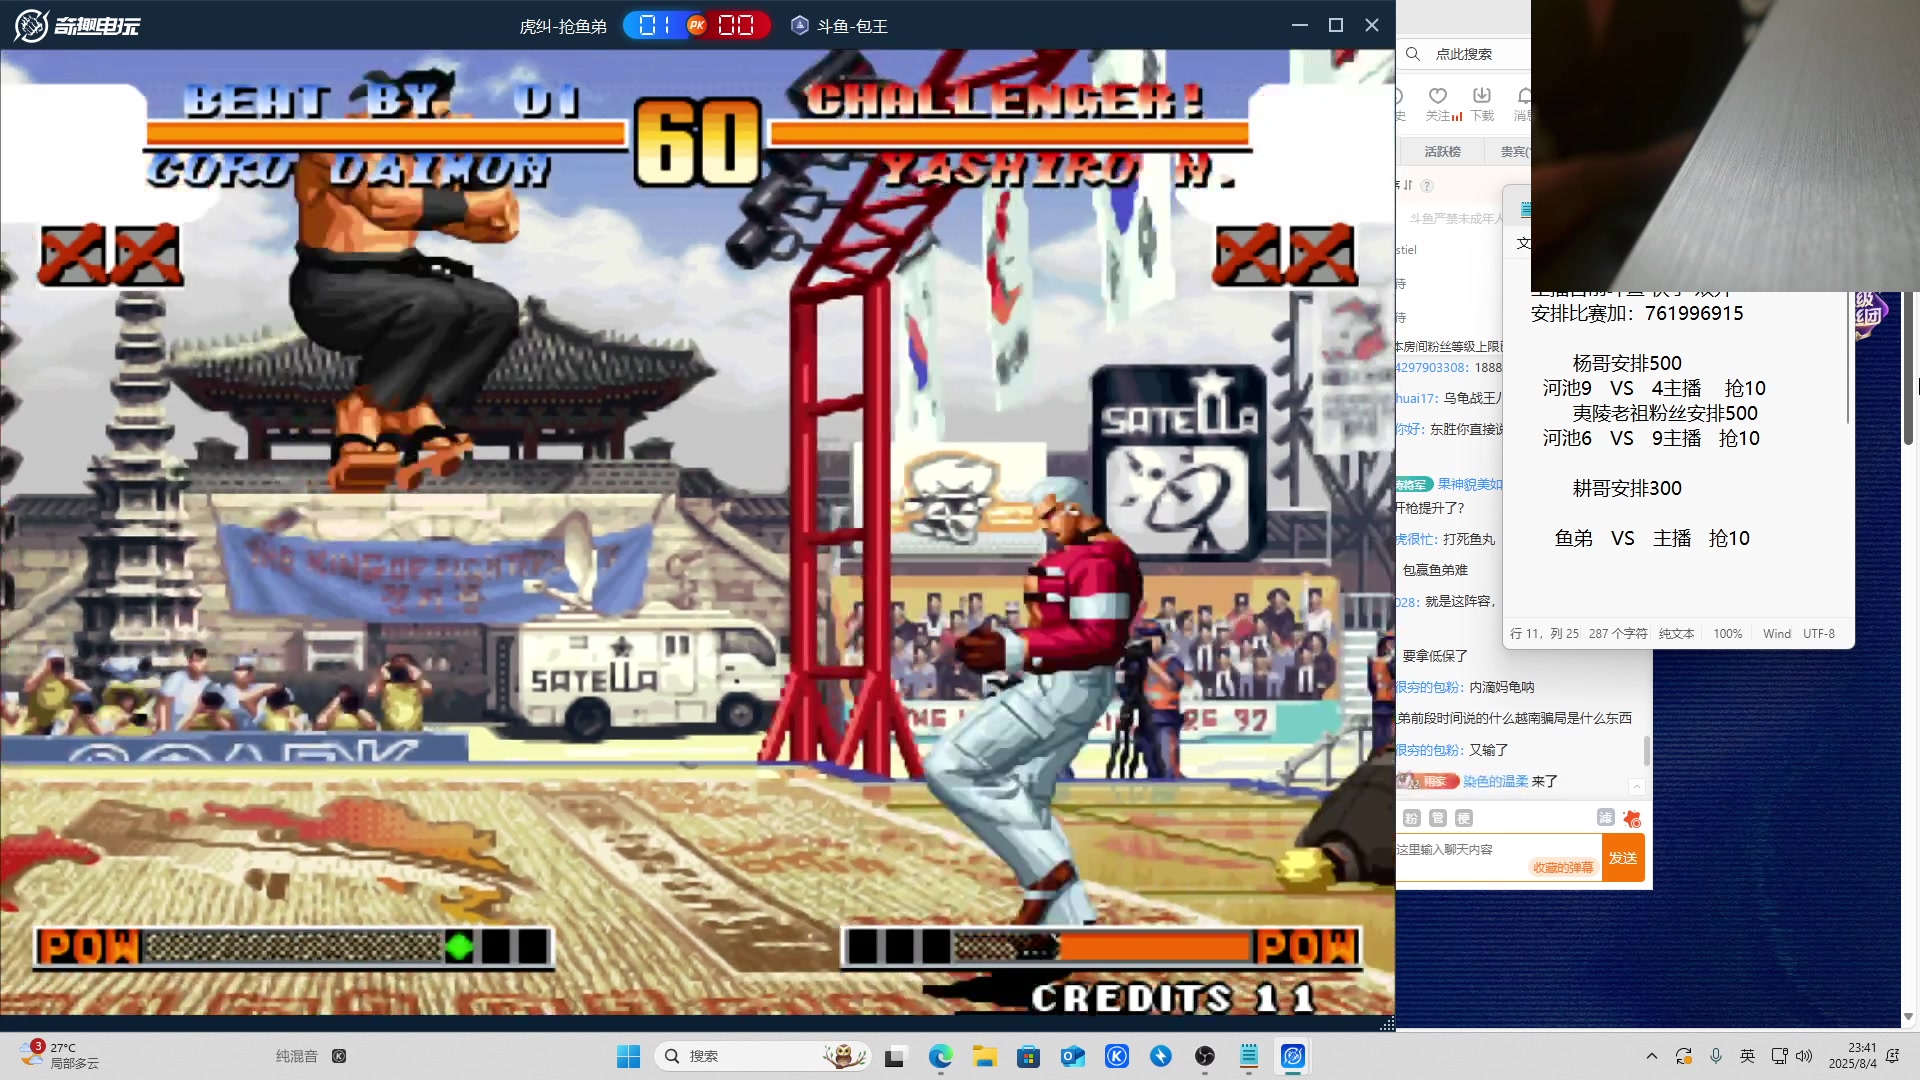Open the clock showing 23:41
This screenshot has height=1080, width=1920.
(1852, 1056)
